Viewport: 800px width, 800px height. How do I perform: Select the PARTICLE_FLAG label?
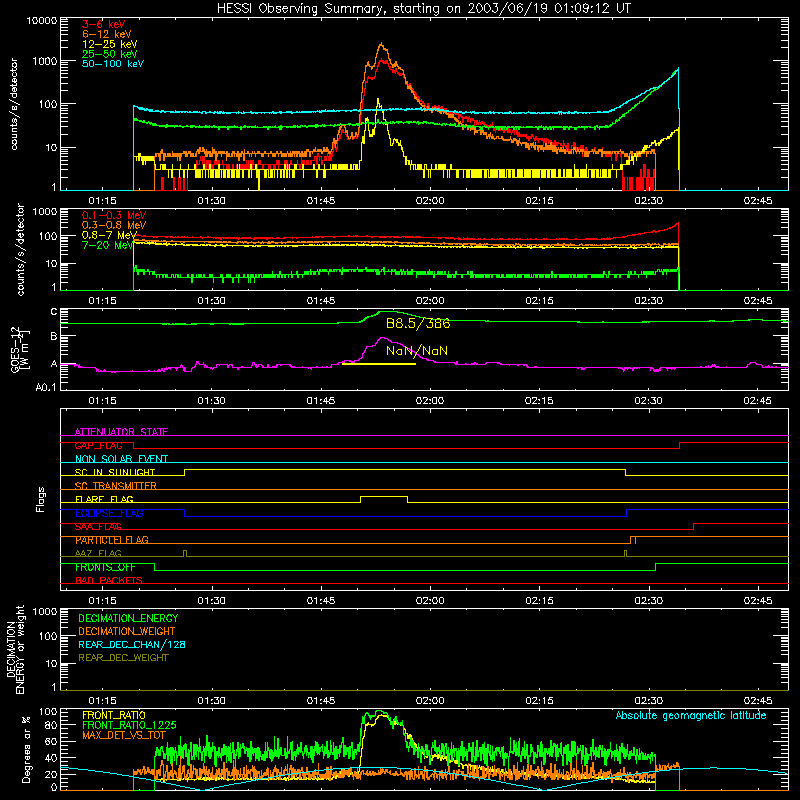112,540
